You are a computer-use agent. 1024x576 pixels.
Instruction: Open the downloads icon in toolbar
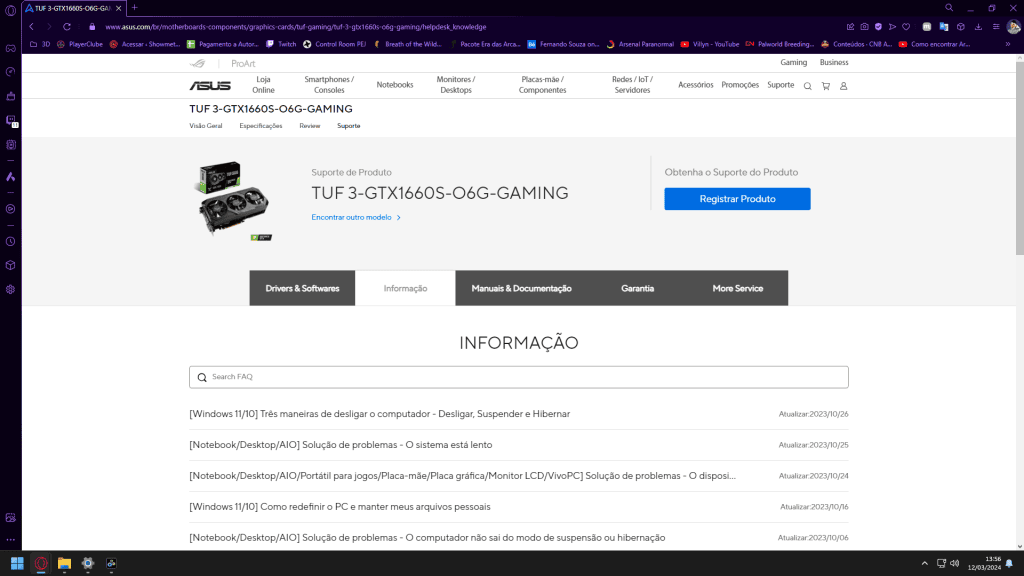click(978, 27)
